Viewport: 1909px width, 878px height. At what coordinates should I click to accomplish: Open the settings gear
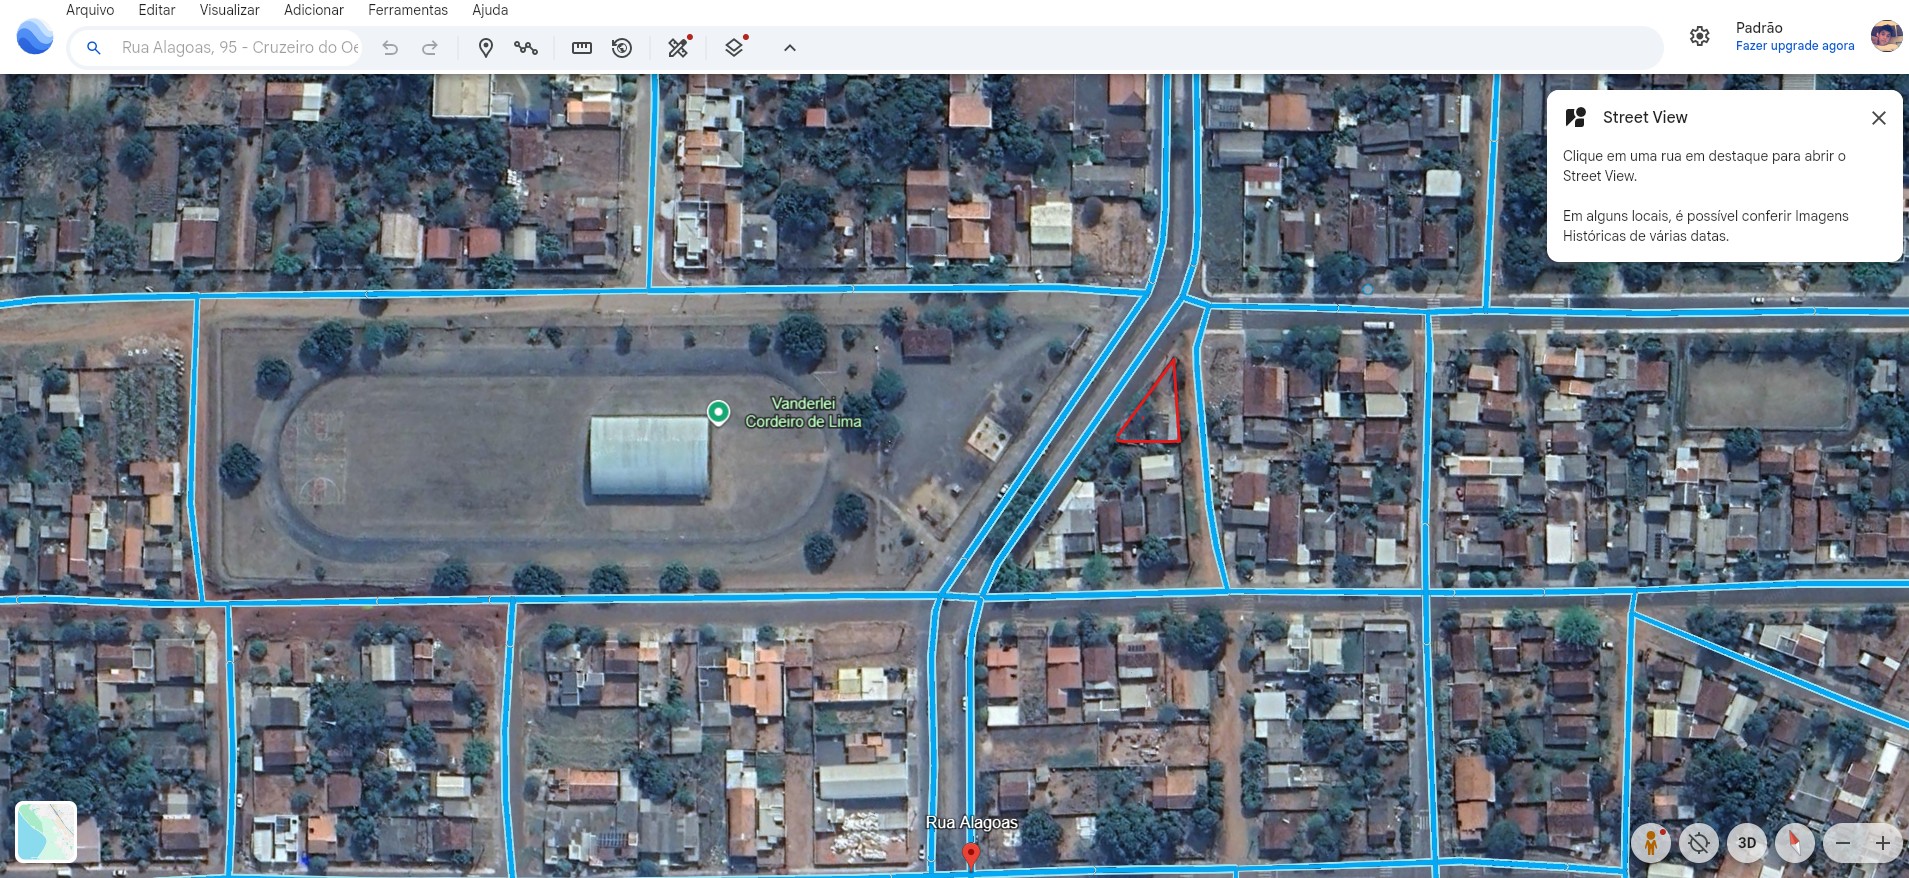[x=1700, y=37]
